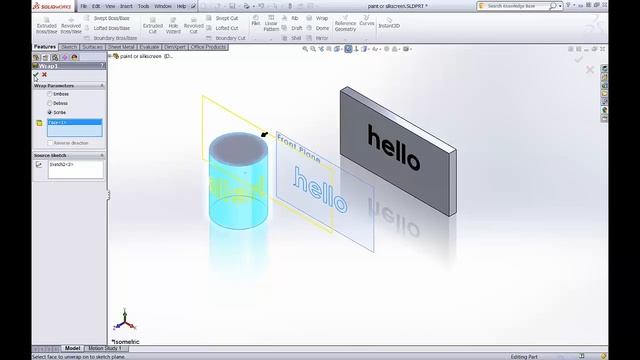
Task: Open the ConfigurationManager tab
Action: (55, 58)
